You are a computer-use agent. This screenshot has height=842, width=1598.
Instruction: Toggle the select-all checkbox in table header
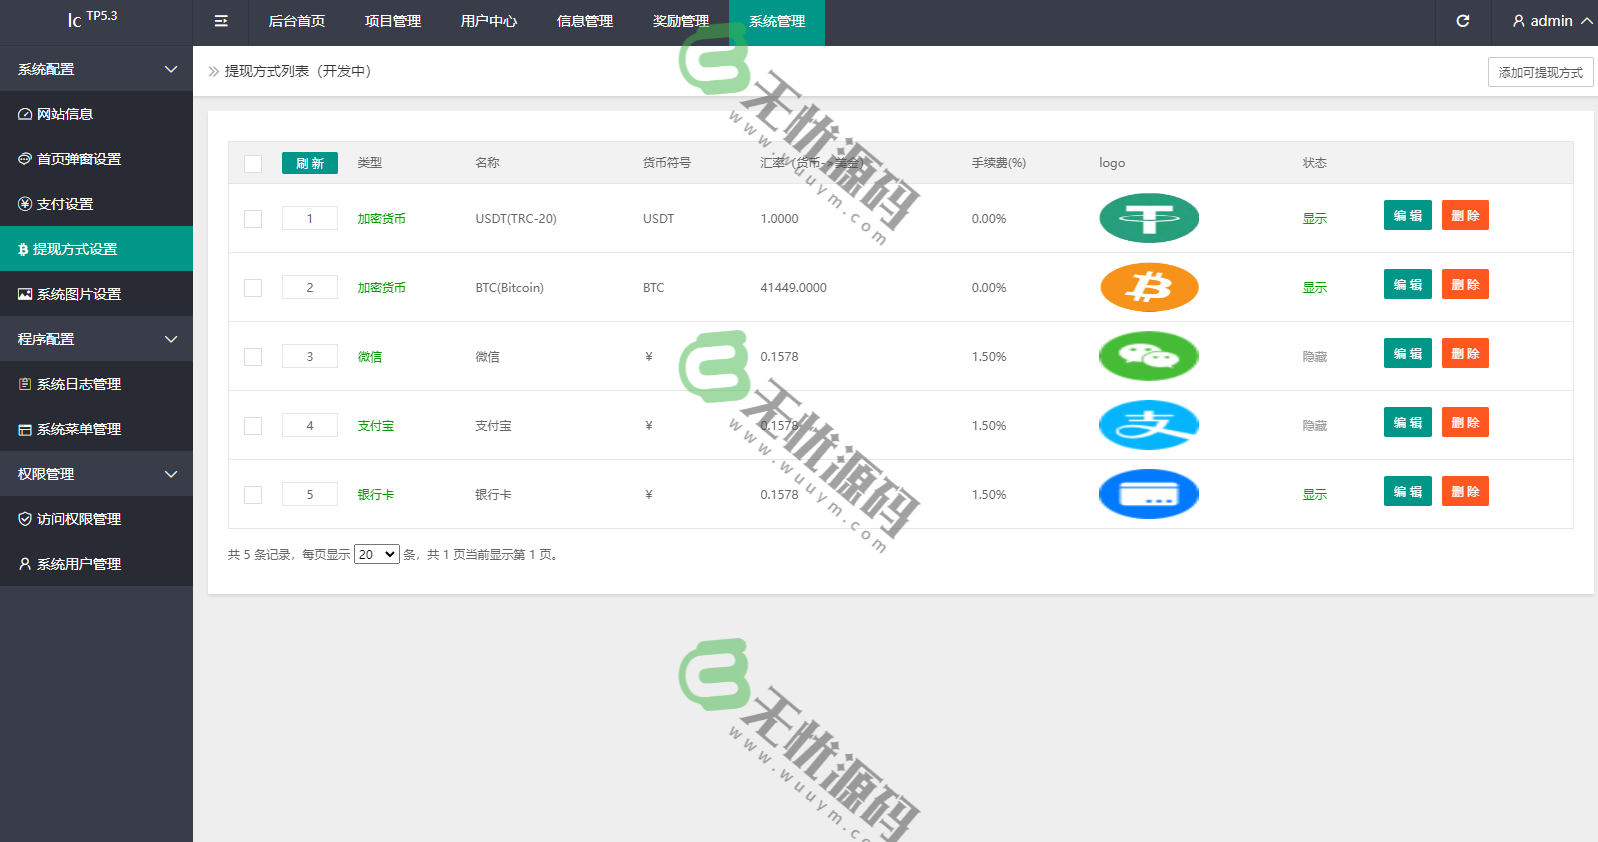click(x=253, y=164)
